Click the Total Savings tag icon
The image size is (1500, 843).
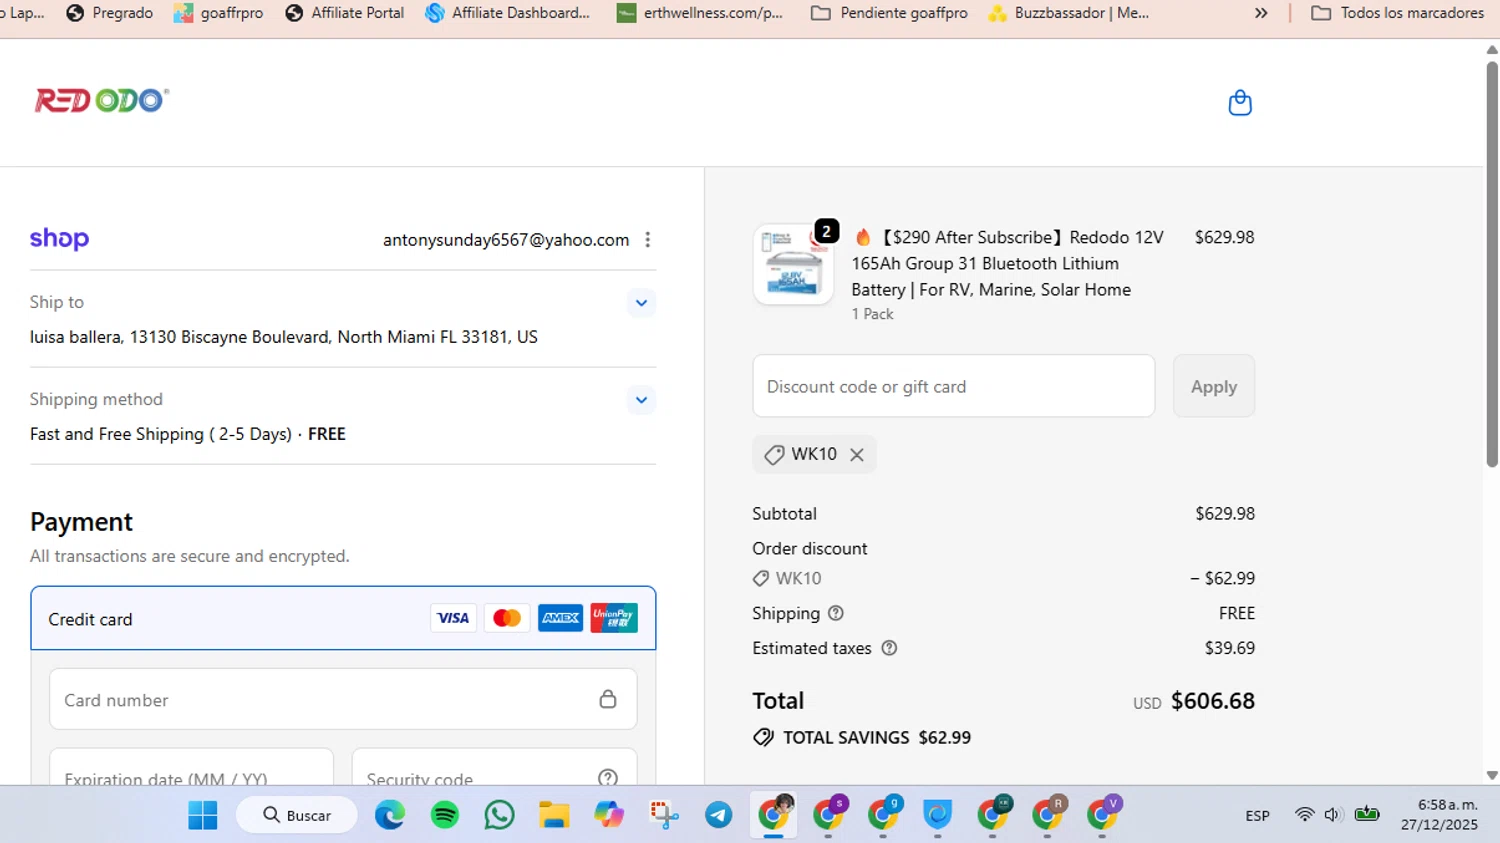pyautogui.click(x=763, y=737)
